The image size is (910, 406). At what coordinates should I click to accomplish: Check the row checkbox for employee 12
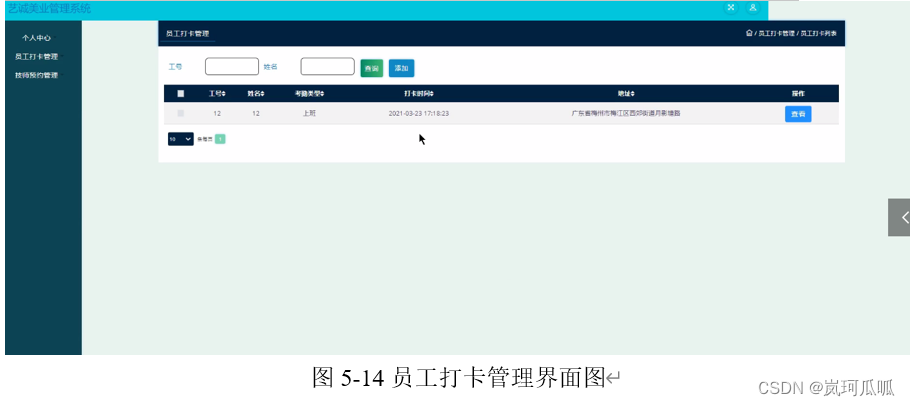pos(180,114)
